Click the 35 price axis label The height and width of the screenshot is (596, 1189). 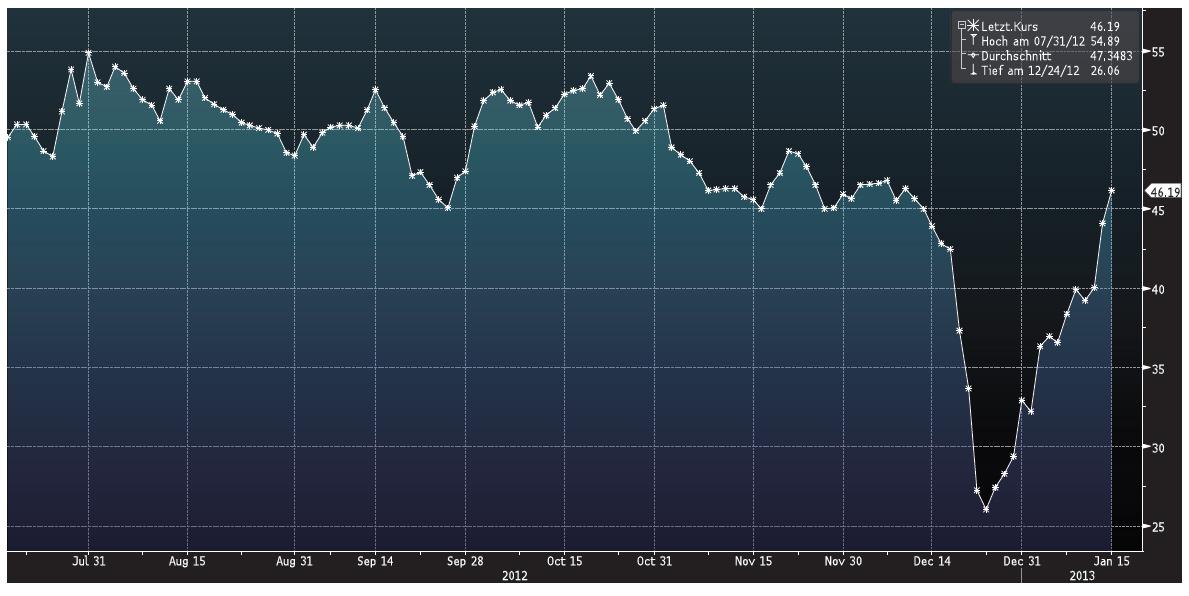click(x=1157, y=369)
